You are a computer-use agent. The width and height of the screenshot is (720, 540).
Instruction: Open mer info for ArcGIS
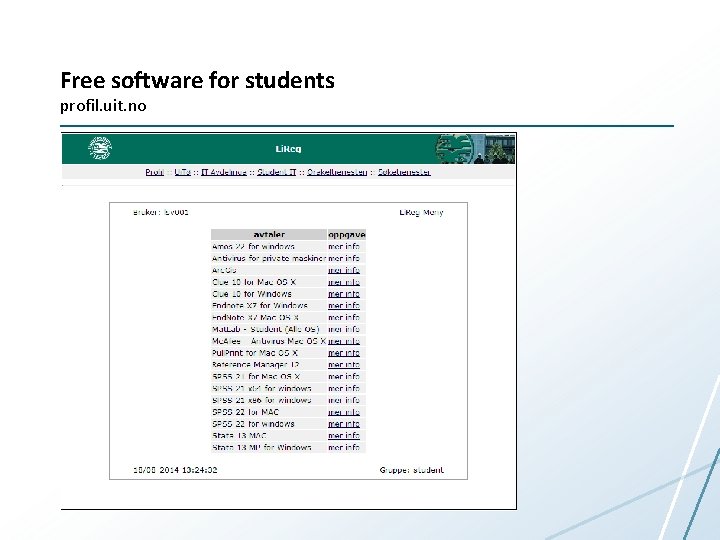point(344,270)
